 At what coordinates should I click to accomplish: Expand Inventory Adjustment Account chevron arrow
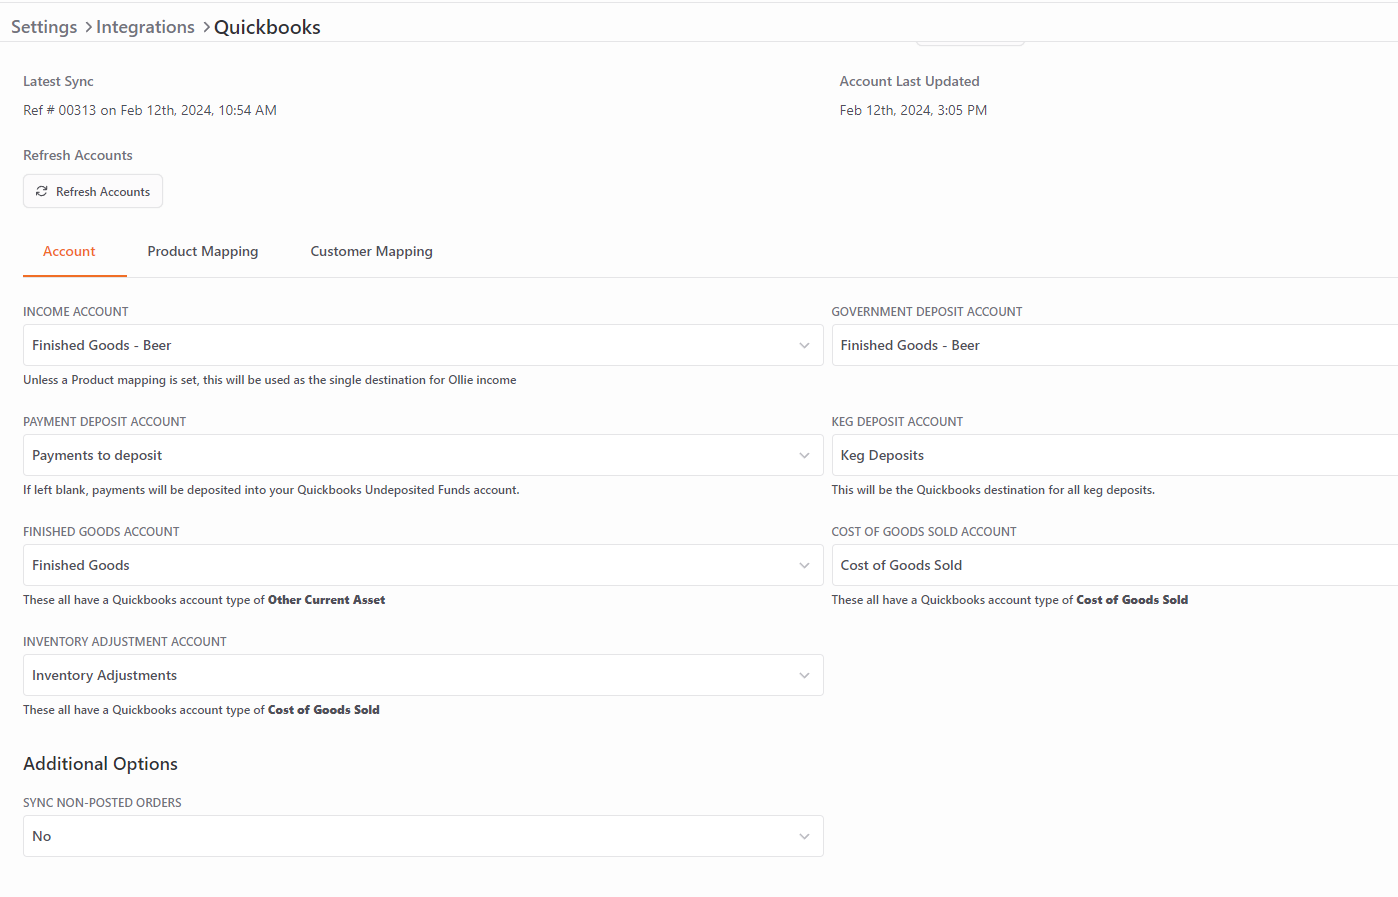(804, 675)
